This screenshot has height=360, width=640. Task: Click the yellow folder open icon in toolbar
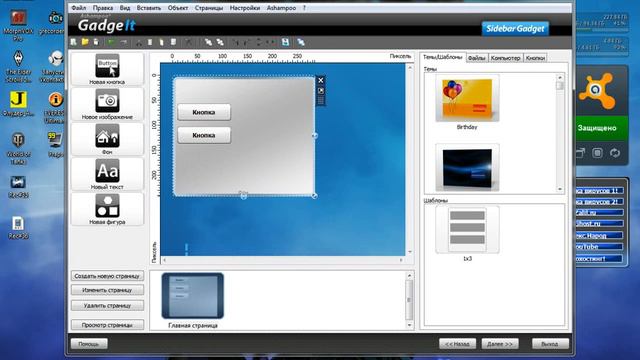(85, 42)
